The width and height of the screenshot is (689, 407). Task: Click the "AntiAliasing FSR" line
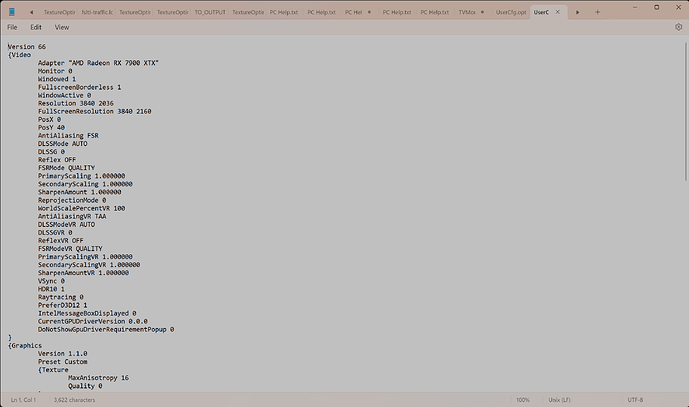[68, 135]
